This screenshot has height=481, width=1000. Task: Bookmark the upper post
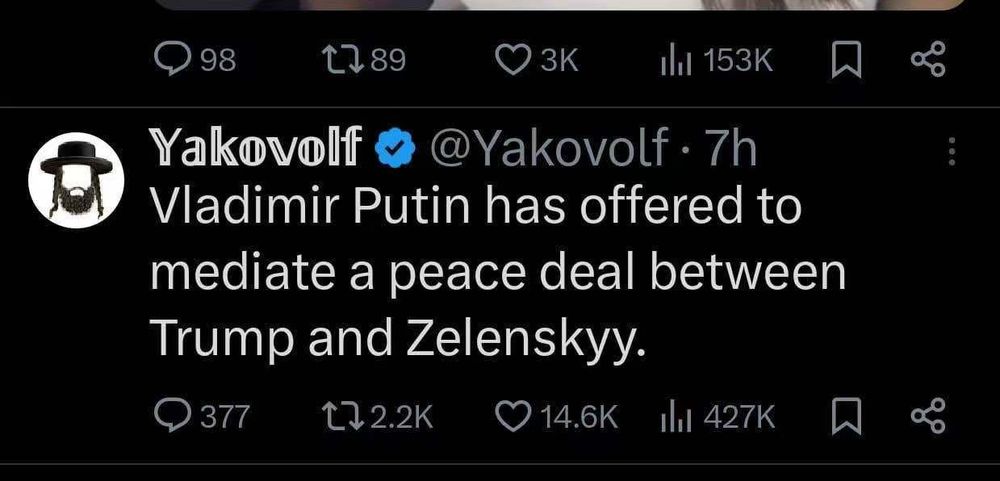(844, 62)
